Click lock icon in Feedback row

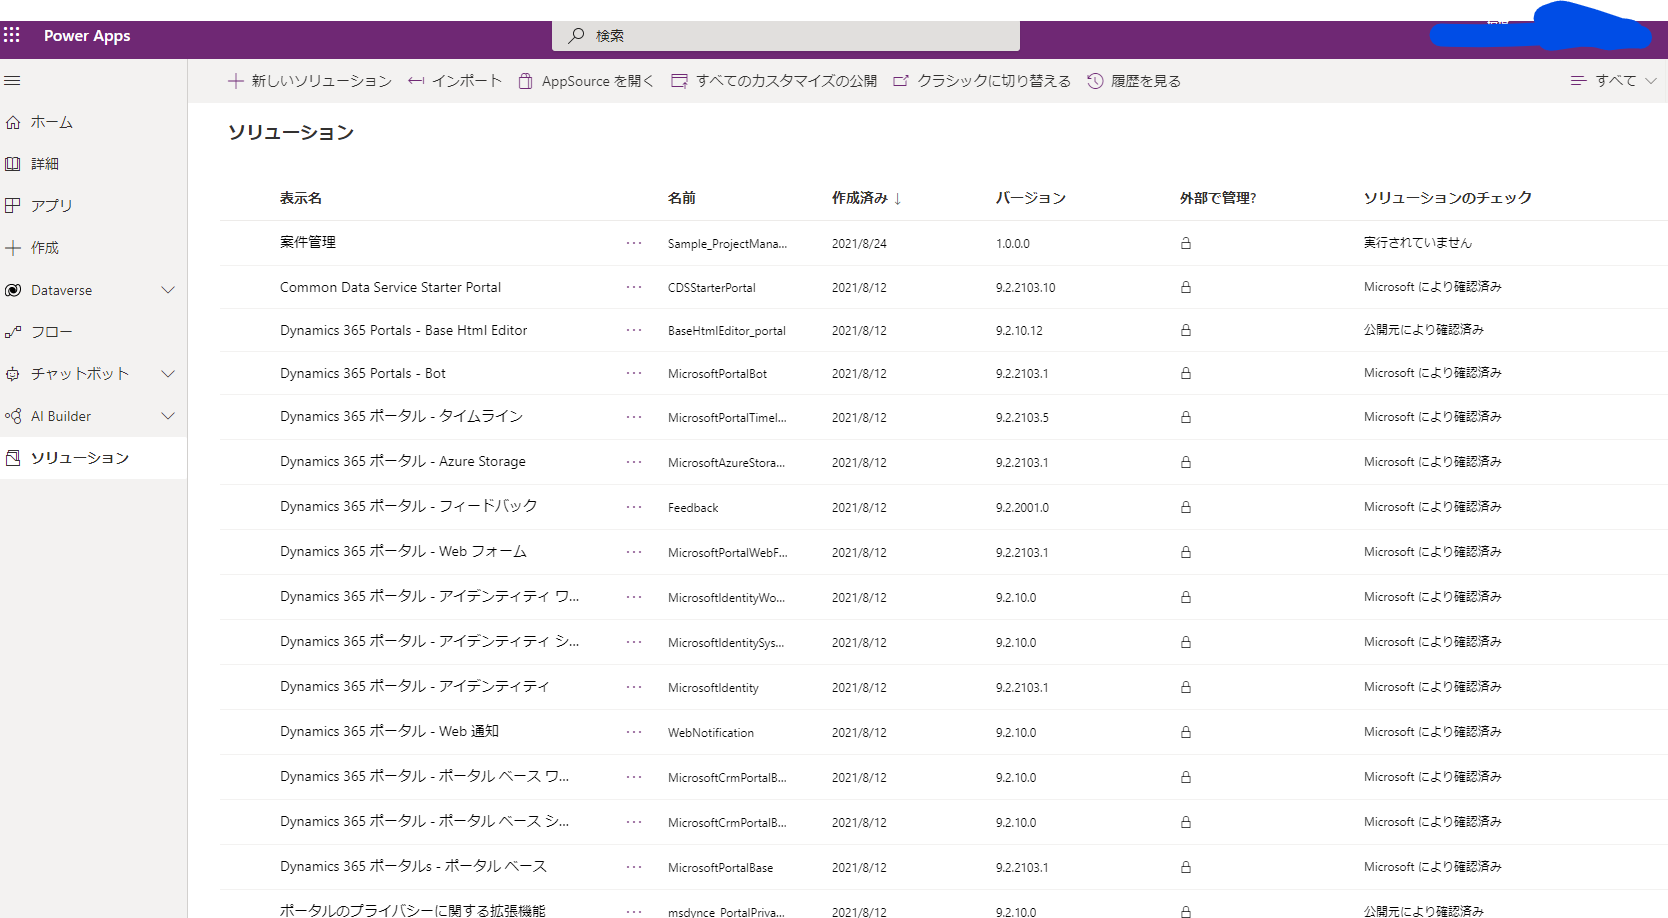(1186, 507)
